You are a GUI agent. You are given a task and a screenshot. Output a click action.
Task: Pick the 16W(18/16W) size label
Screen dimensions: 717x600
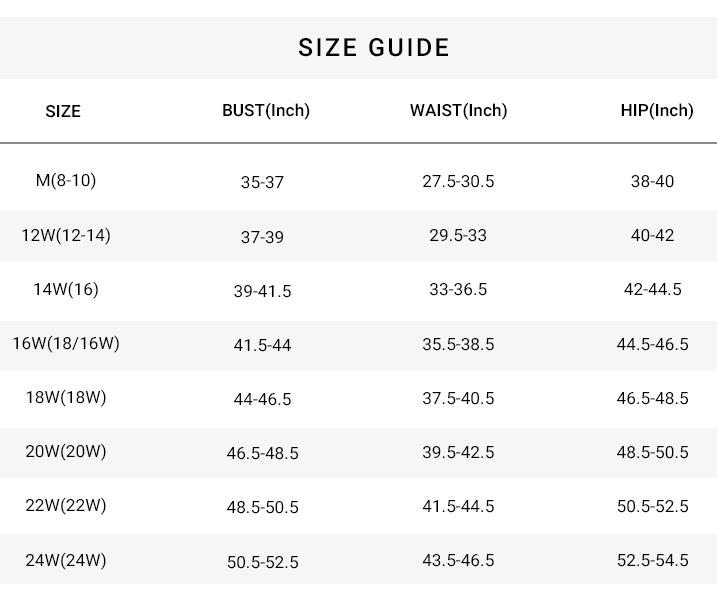pos(66,343)
